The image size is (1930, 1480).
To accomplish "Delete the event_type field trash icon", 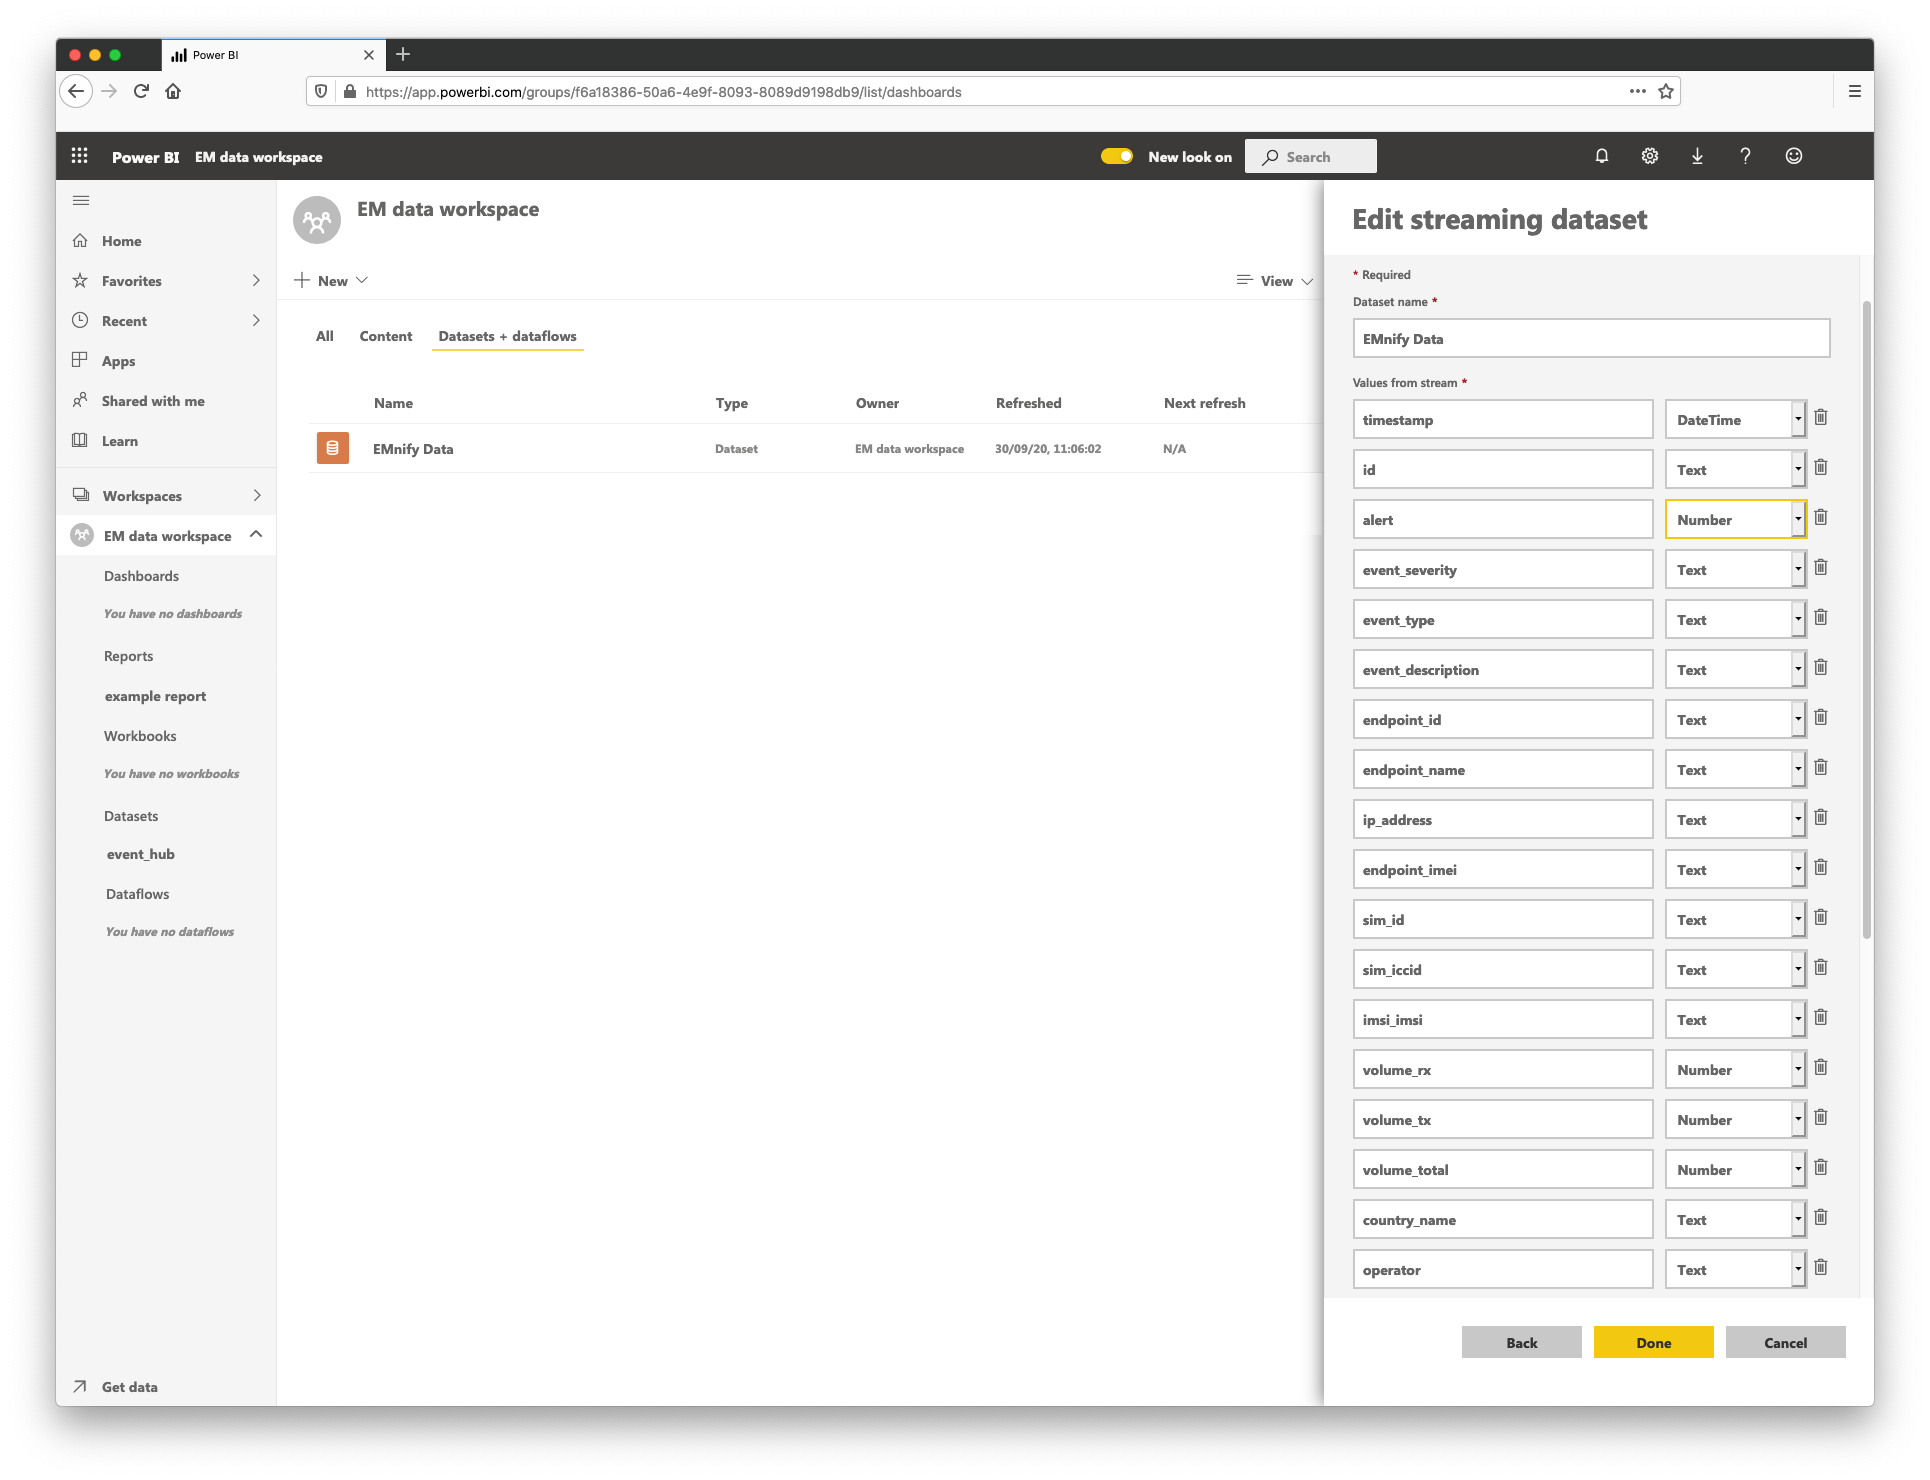I will pos(1821,618).
